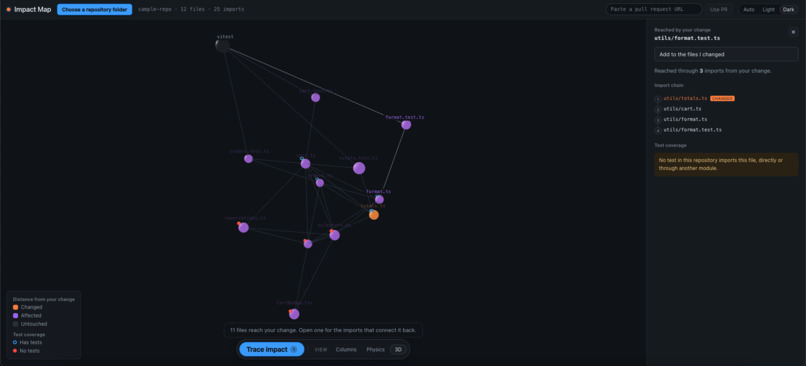Image resolution: width=806 pixels, height=366 pixels.
Task: Switch view to 3D layout
Action: click(x=398, y=350)
